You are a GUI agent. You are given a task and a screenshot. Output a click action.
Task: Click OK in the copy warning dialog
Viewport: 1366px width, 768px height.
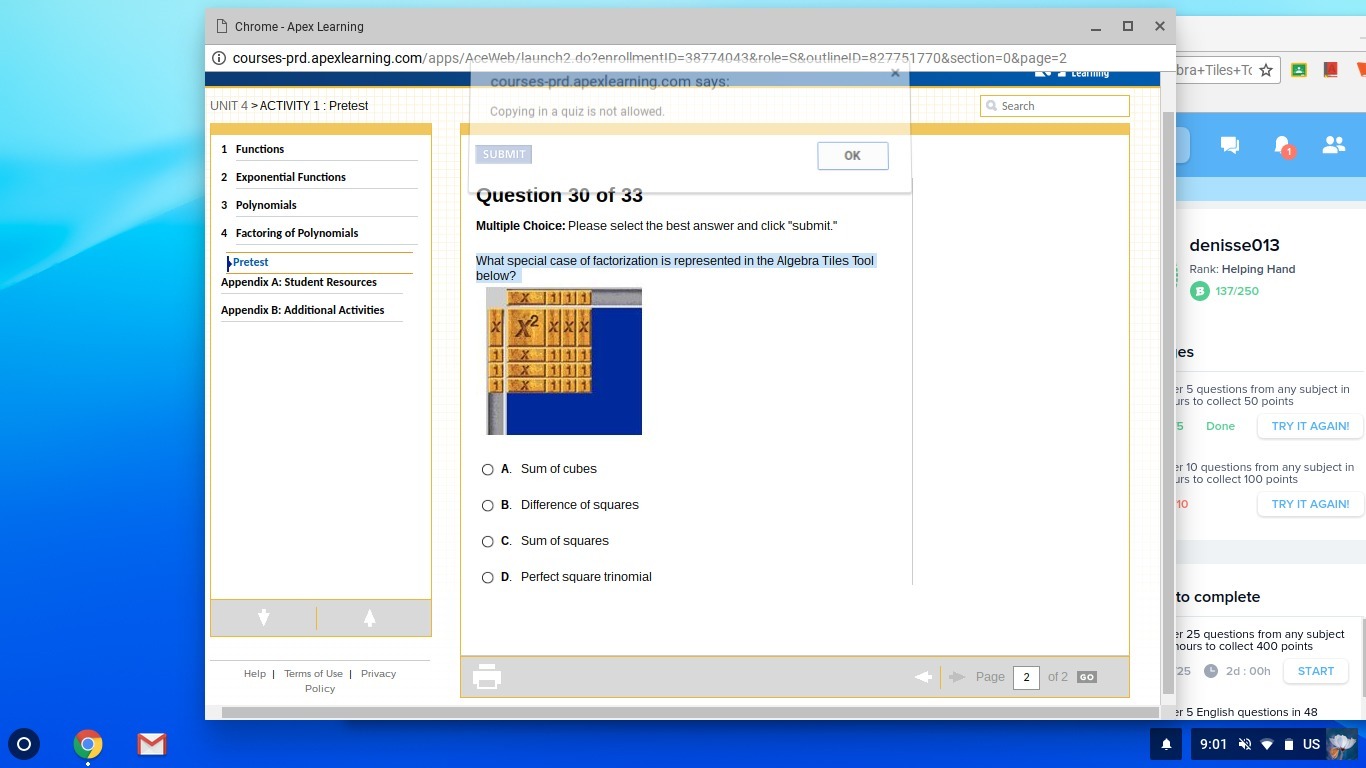point(852,156)
